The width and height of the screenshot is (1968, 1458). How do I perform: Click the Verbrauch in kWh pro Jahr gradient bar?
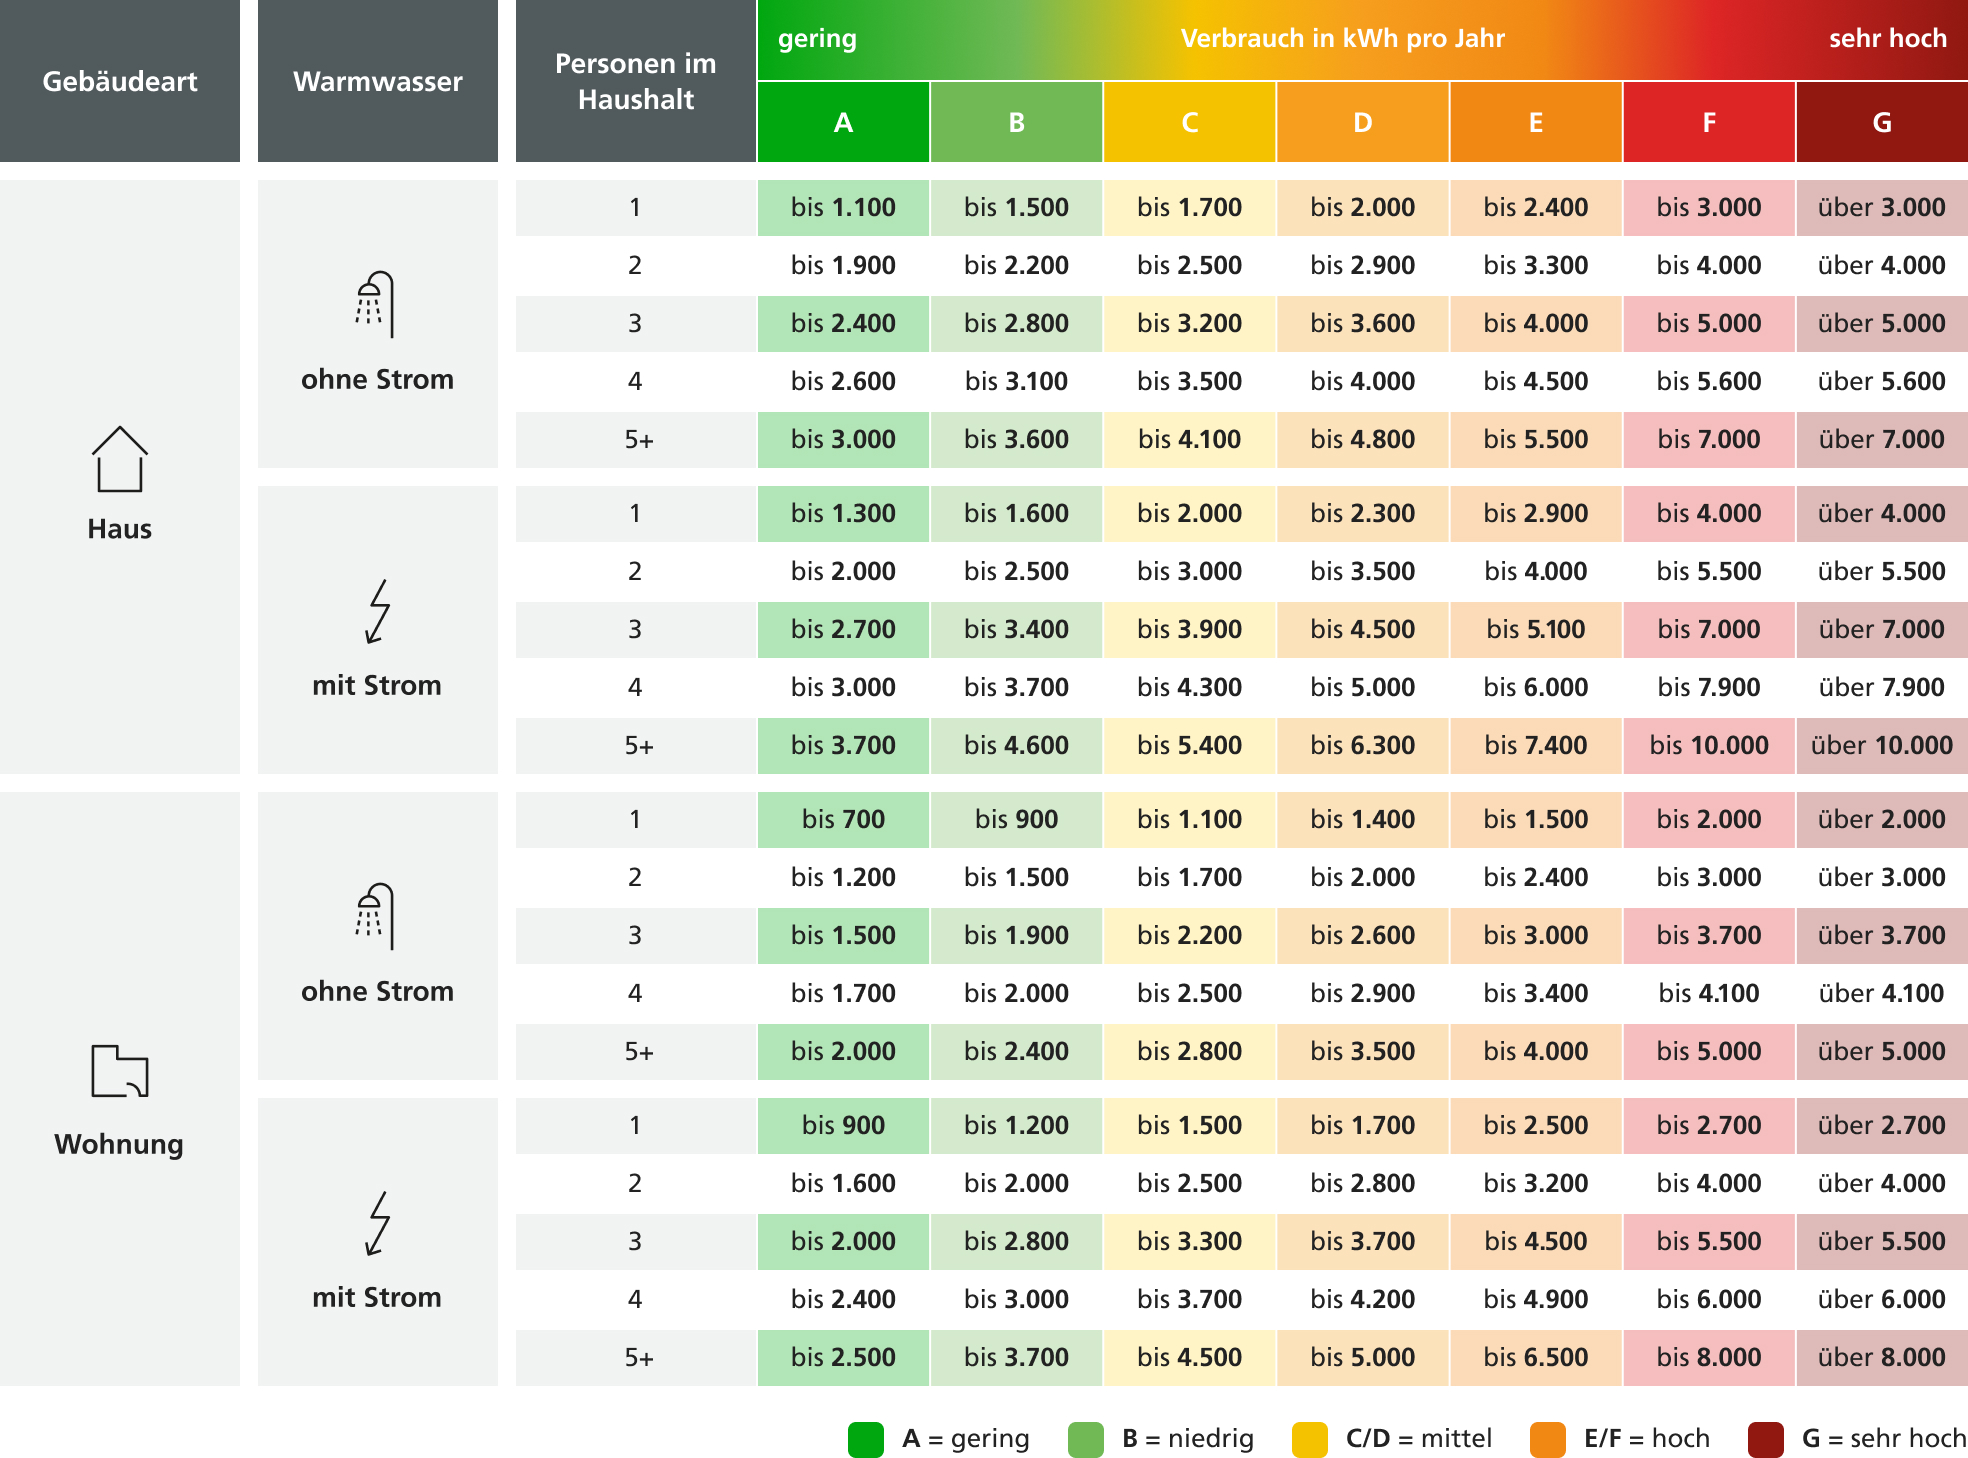click(1363, 39)
